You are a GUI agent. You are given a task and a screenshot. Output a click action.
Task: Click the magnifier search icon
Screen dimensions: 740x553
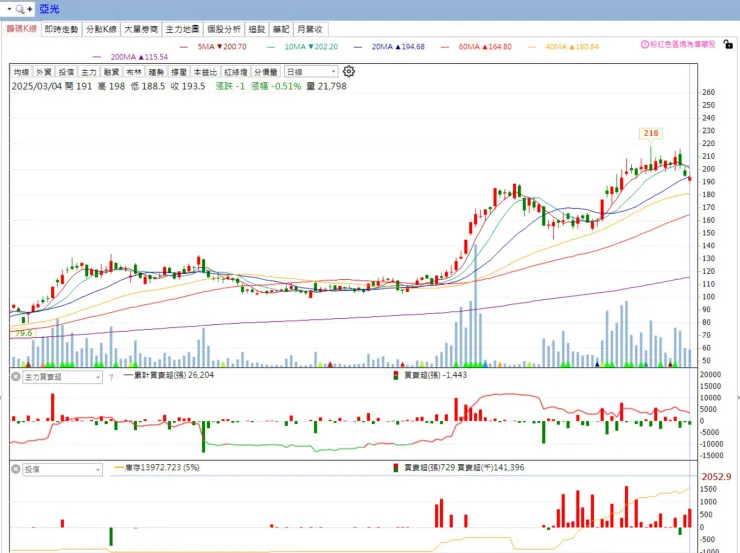tap(20, 9)
